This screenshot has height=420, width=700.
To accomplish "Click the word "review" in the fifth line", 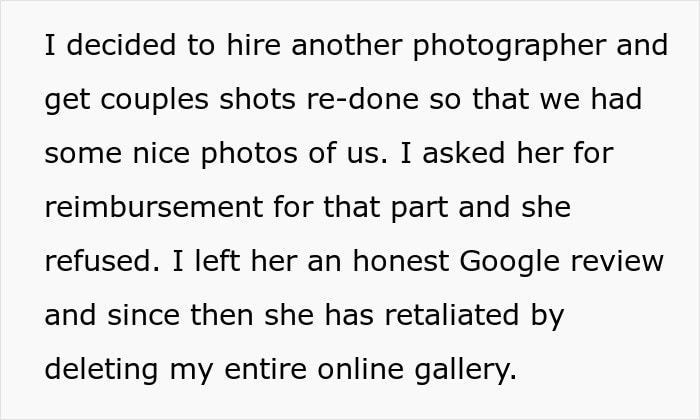I will point(617,261).
